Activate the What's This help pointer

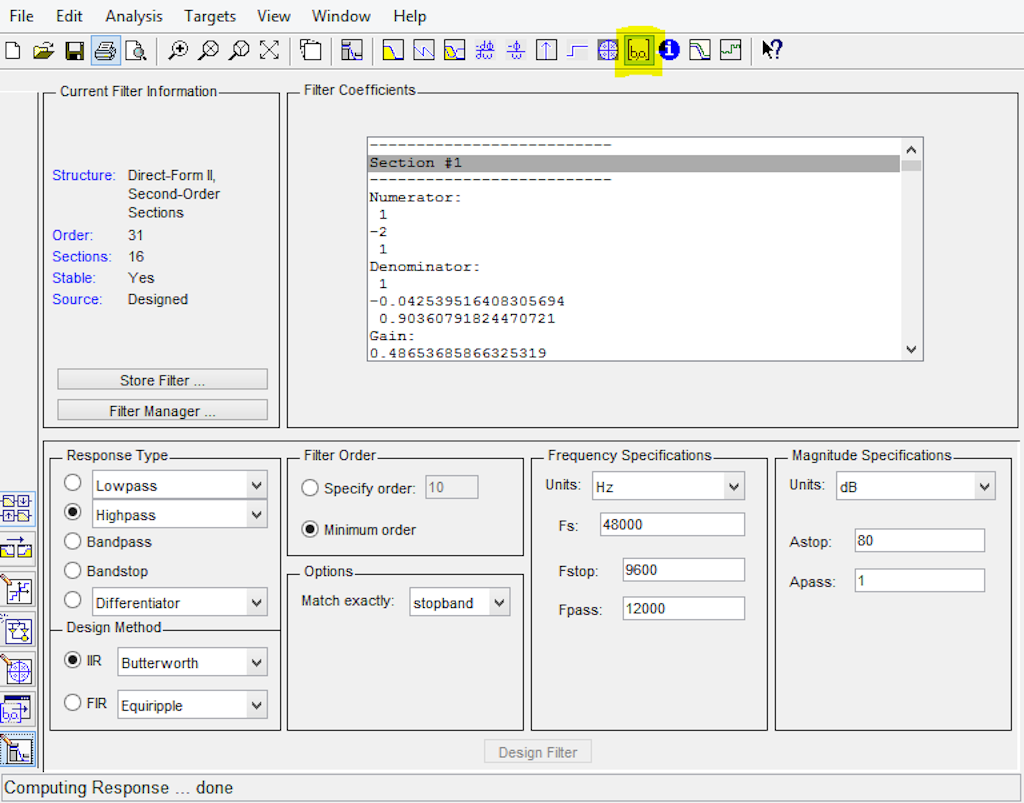(x=772, y=50)
